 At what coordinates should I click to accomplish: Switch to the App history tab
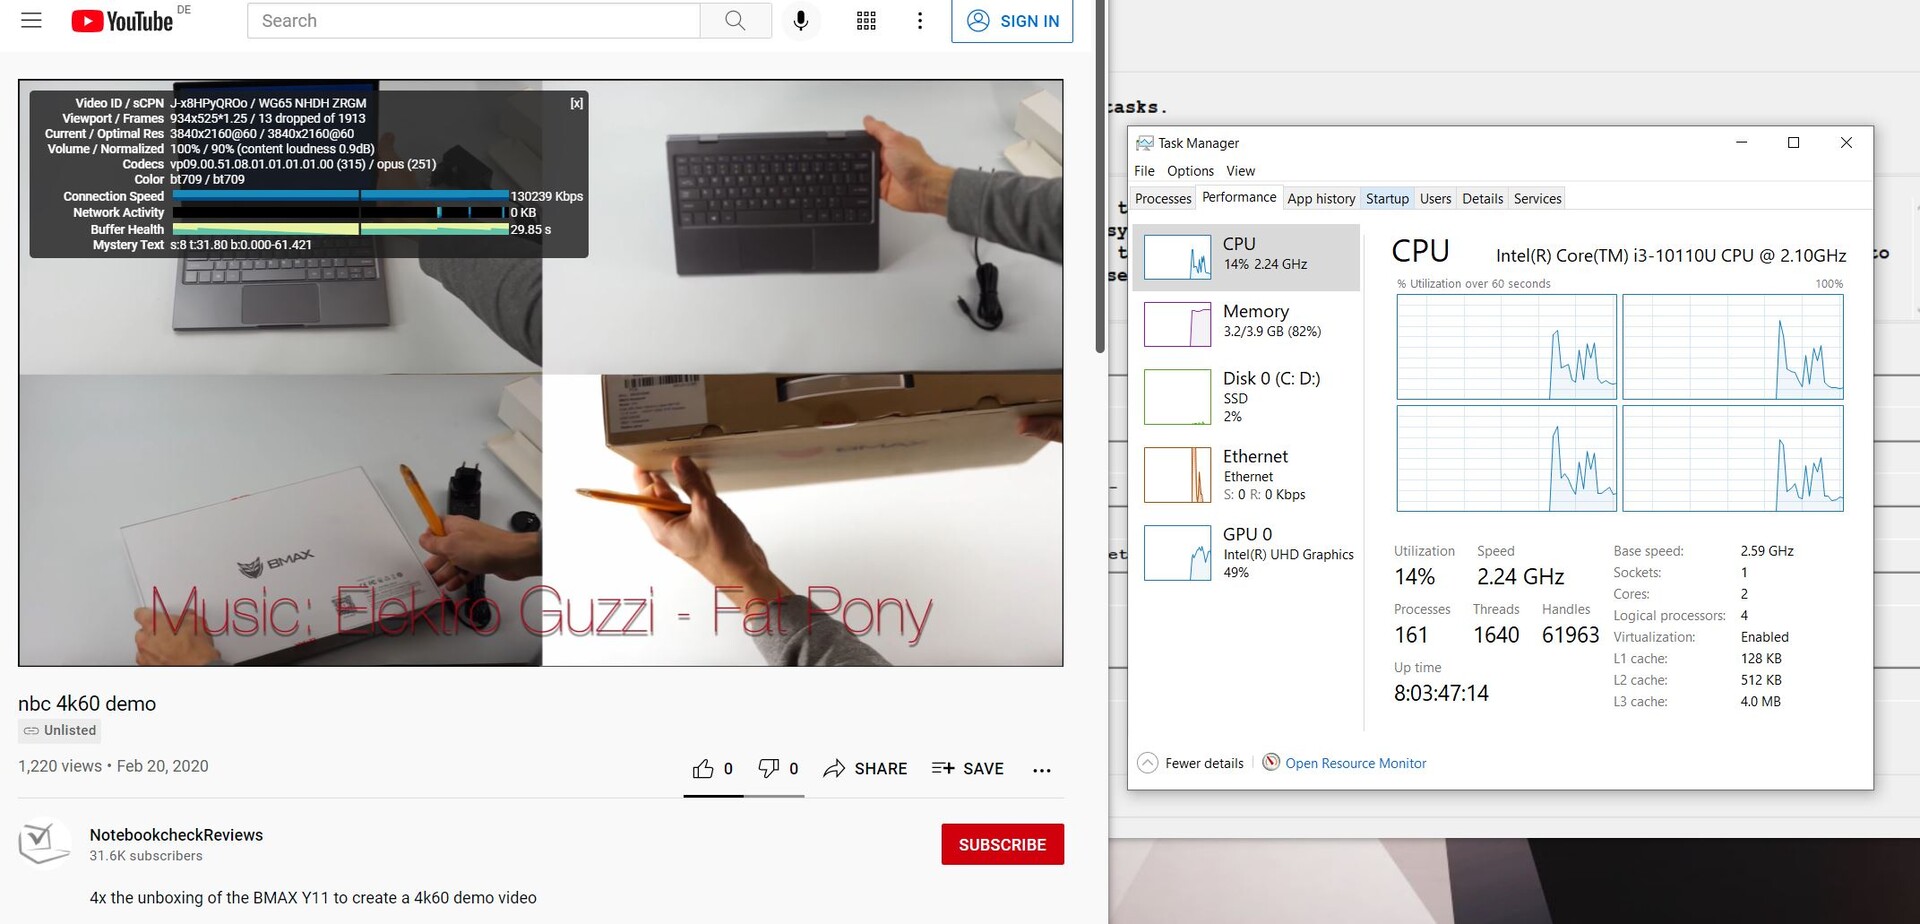coord(1321,198)
